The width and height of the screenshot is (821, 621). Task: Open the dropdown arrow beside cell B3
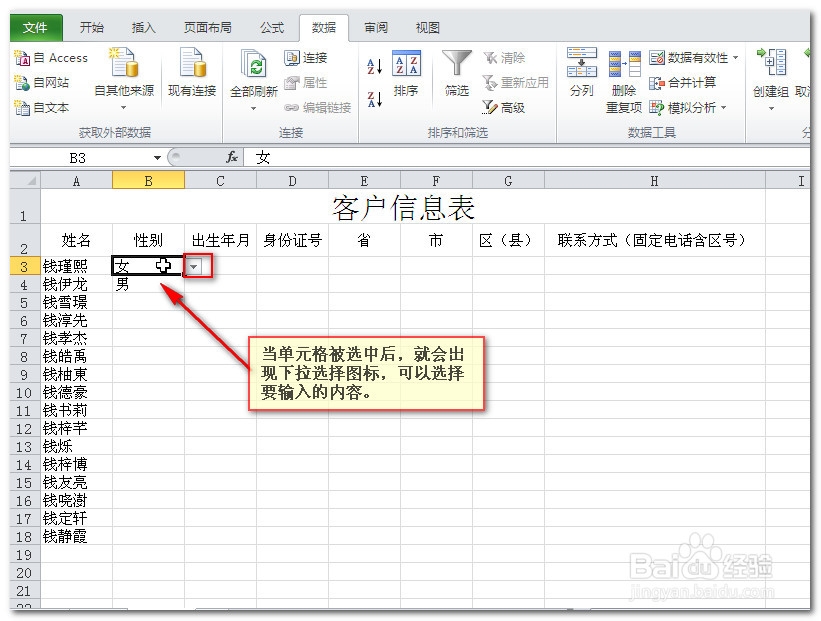coord(194,267)
